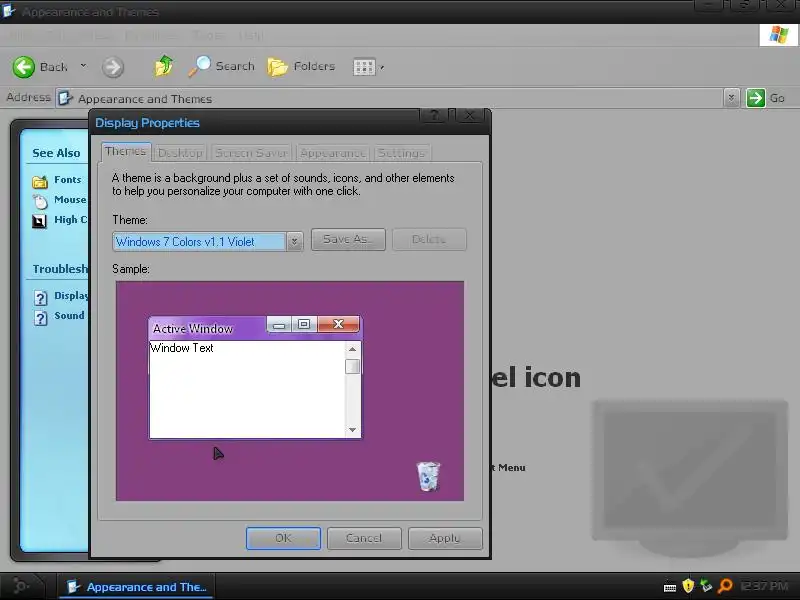The height and width of the screenshot is (600, 800).
Task: Click the Start button on the taskbar
Action: pos(22,586)
